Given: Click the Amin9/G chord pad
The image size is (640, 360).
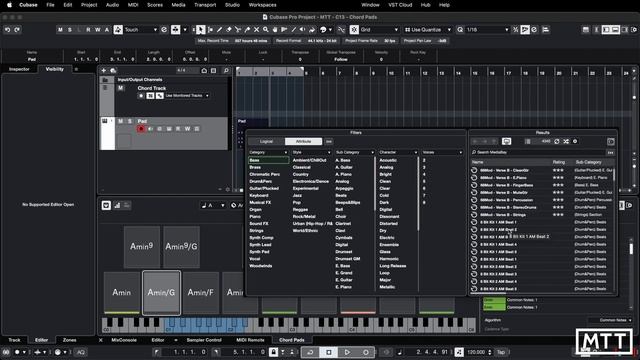Looking at the screenshot, I should coord(181,247).
